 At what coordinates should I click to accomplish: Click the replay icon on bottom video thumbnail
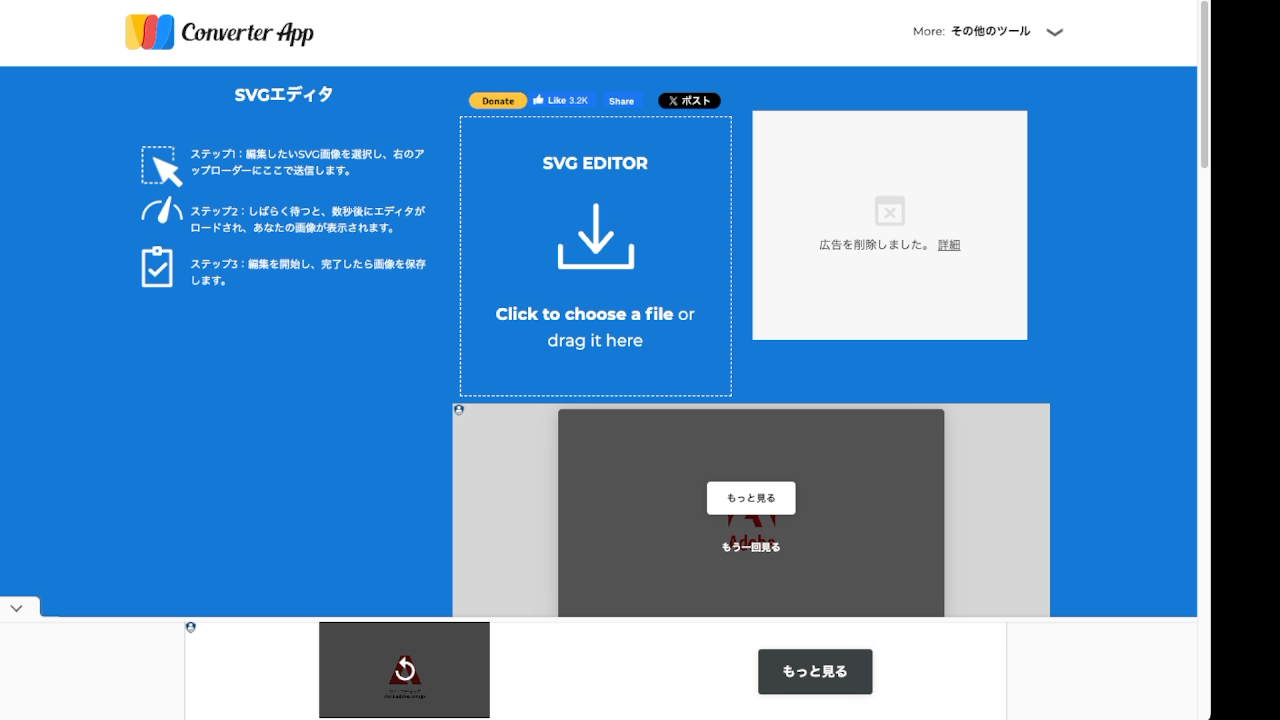pos(404,670)
